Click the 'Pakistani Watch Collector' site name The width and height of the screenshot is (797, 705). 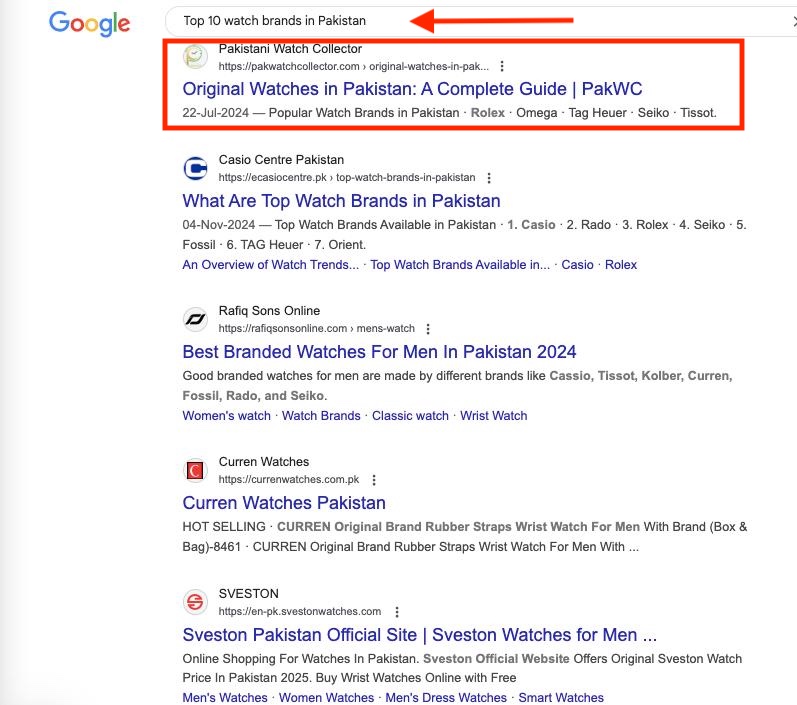click(290, 49)
